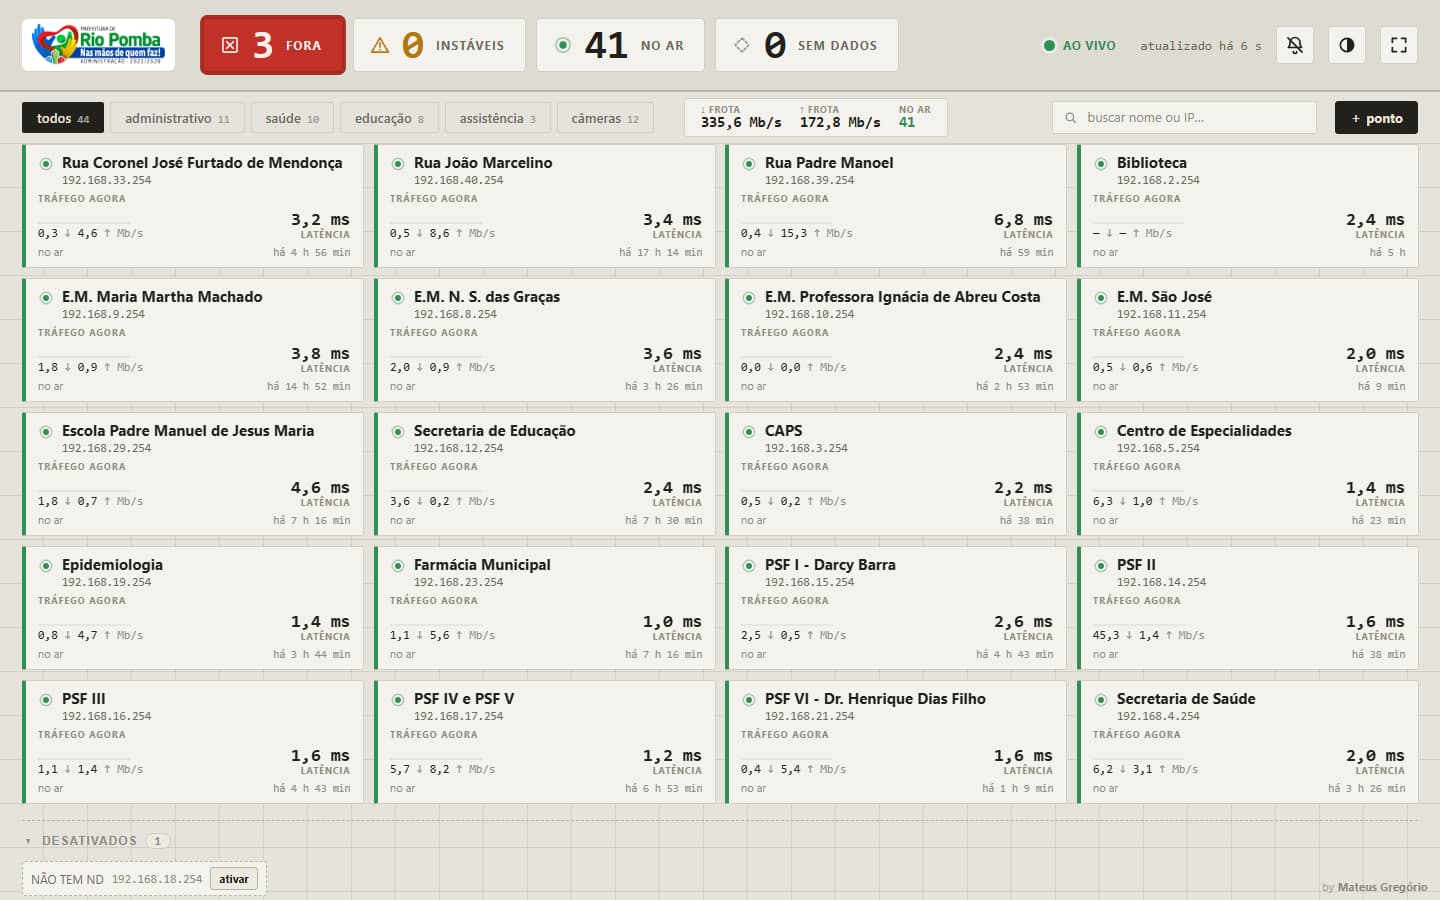Click traffic 45,3 ↓ 1,4 ↑ Mb/s
The width and height of the screenshot is (1440, 900).
pyautogui.click(x=1149, y=635)
